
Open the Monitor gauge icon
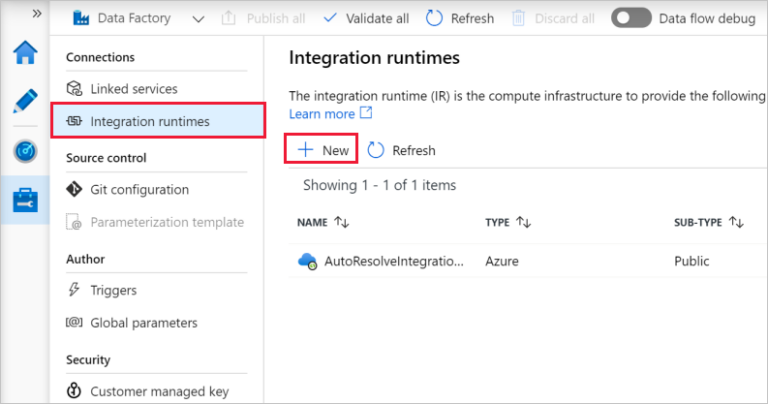(24, 150)
